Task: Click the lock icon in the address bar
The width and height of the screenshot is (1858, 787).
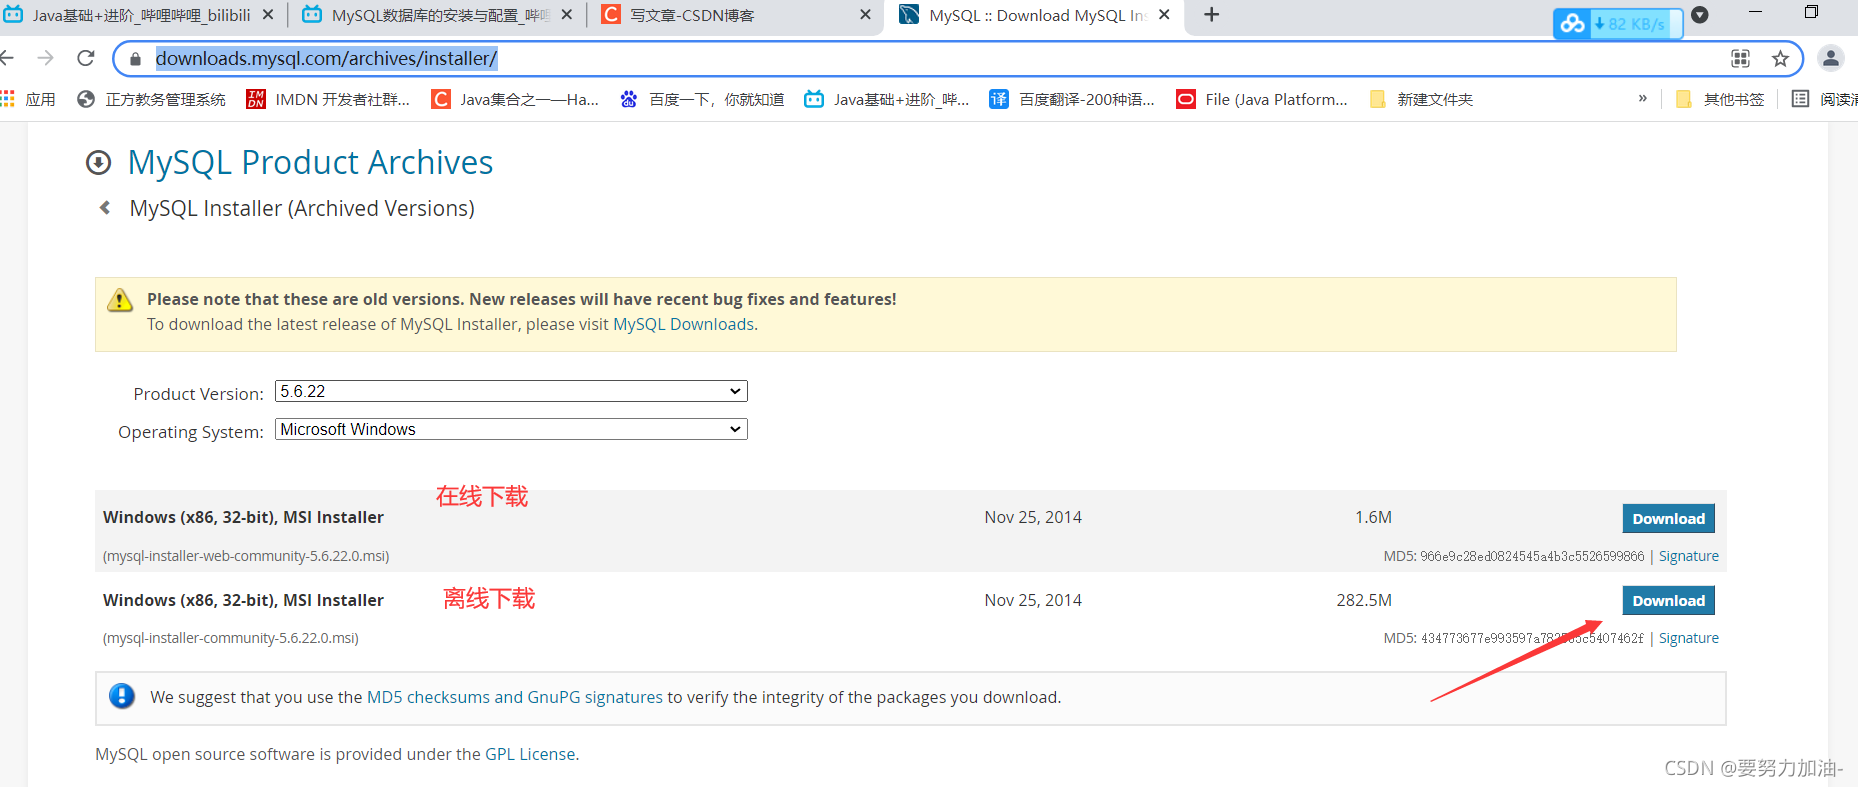Action: click(136, 59)
